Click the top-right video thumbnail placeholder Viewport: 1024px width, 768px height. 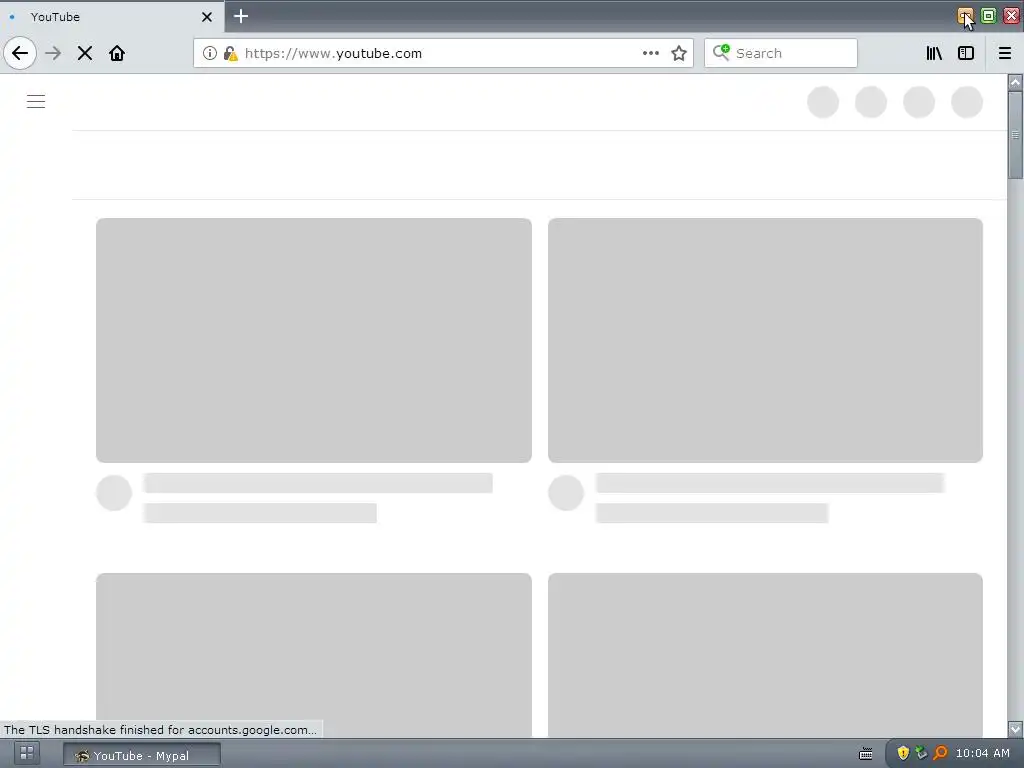point(765,340)
